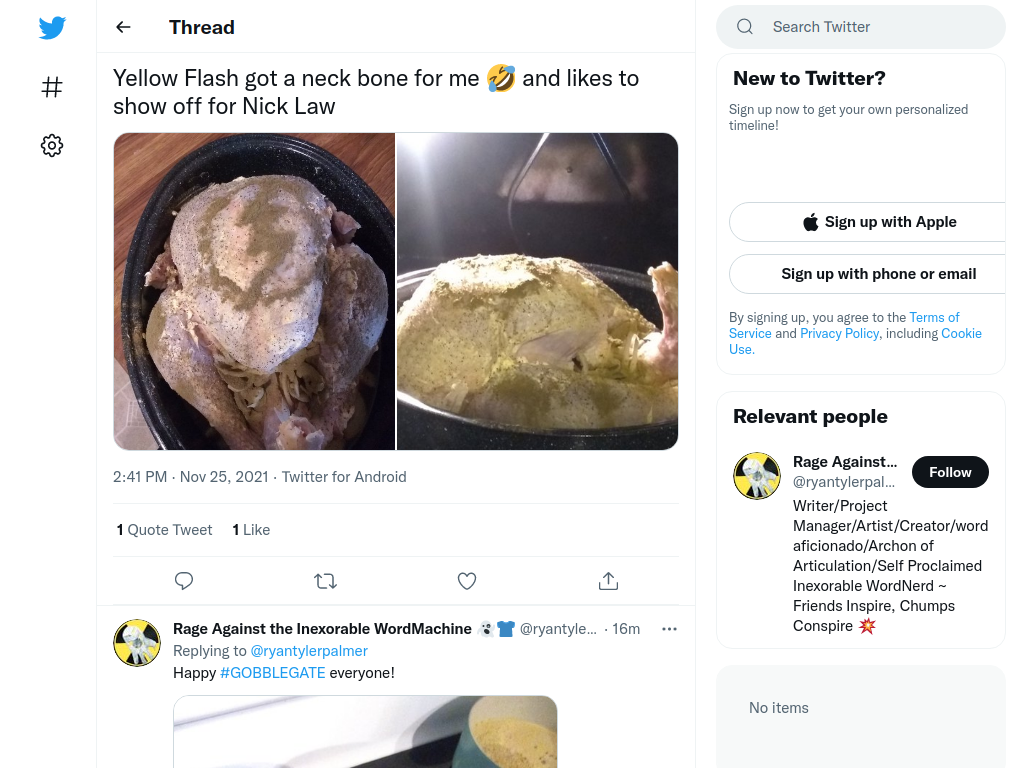Open the #GOBBLEGATE hashtag link

[272, 673]
